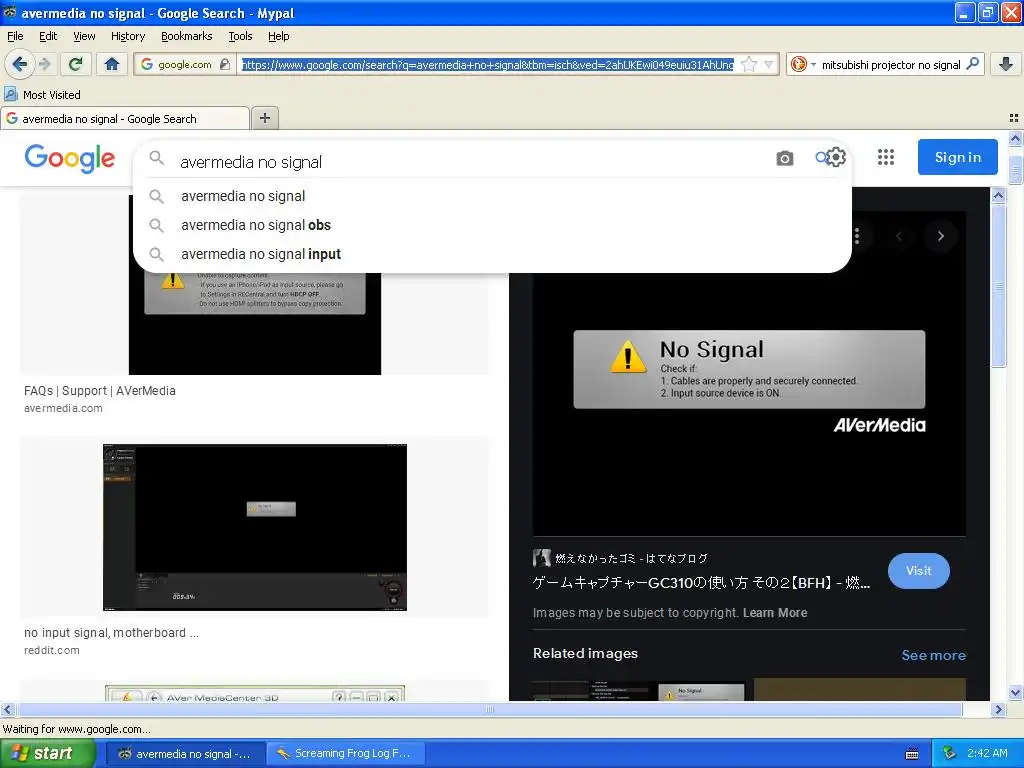This screenshot has width=1024, height=768.
Task: Open FAQs Support AVerMedia result thumbnail
Action: click(255, 323)
